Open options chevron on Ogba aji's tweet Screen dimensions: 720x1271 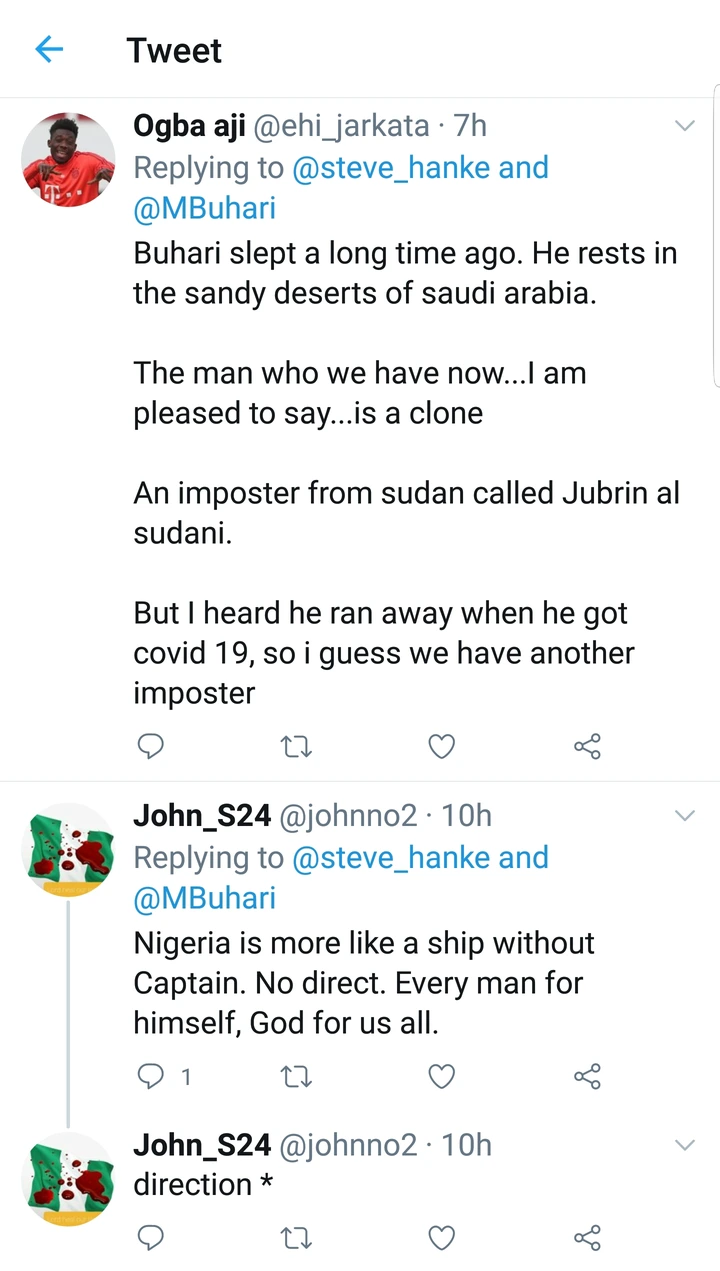click(685, 126)
